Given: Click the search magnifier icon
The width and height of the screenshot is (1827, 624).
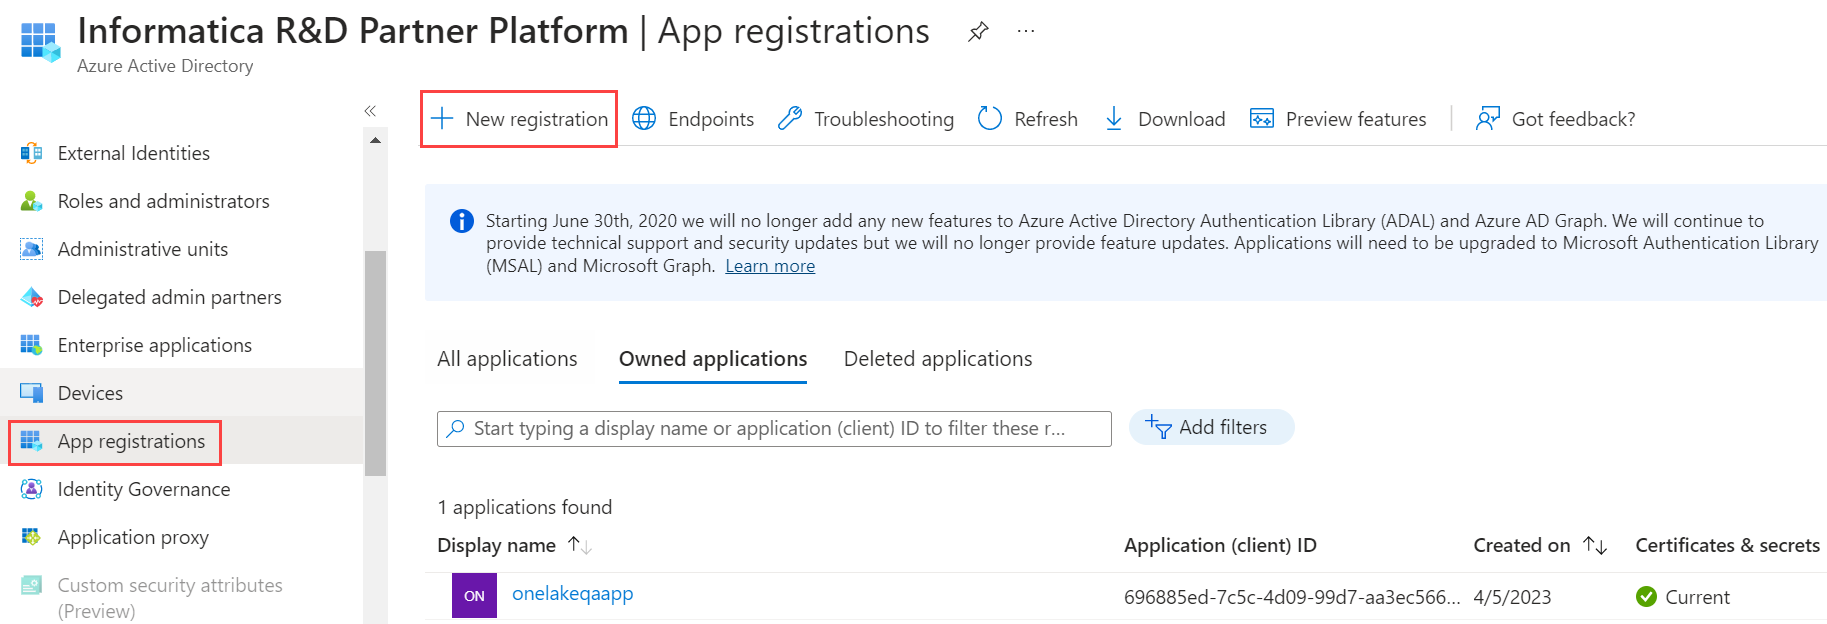Looking at the screenshot, I should click(x=456, y=428).
